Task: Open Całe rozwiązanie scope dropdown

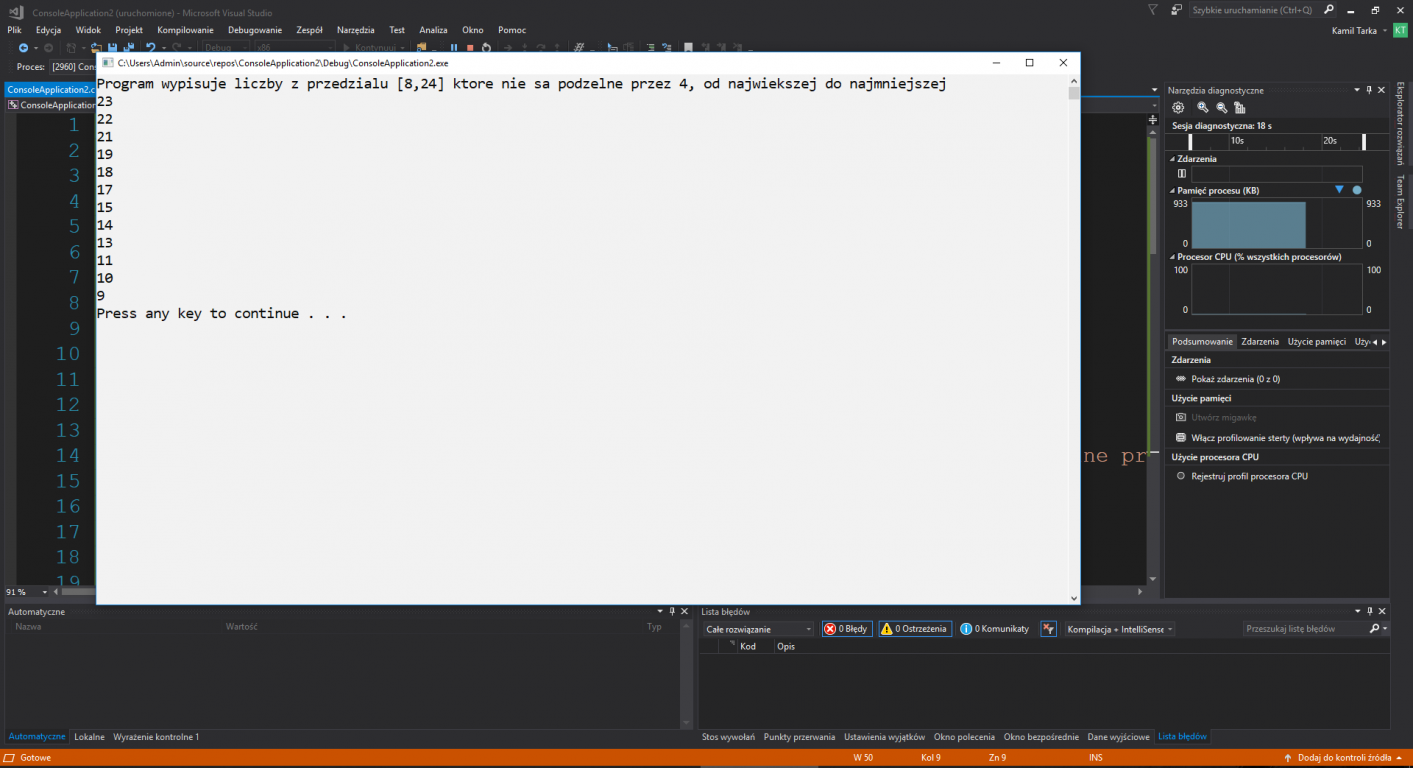Action: point(759,629)
